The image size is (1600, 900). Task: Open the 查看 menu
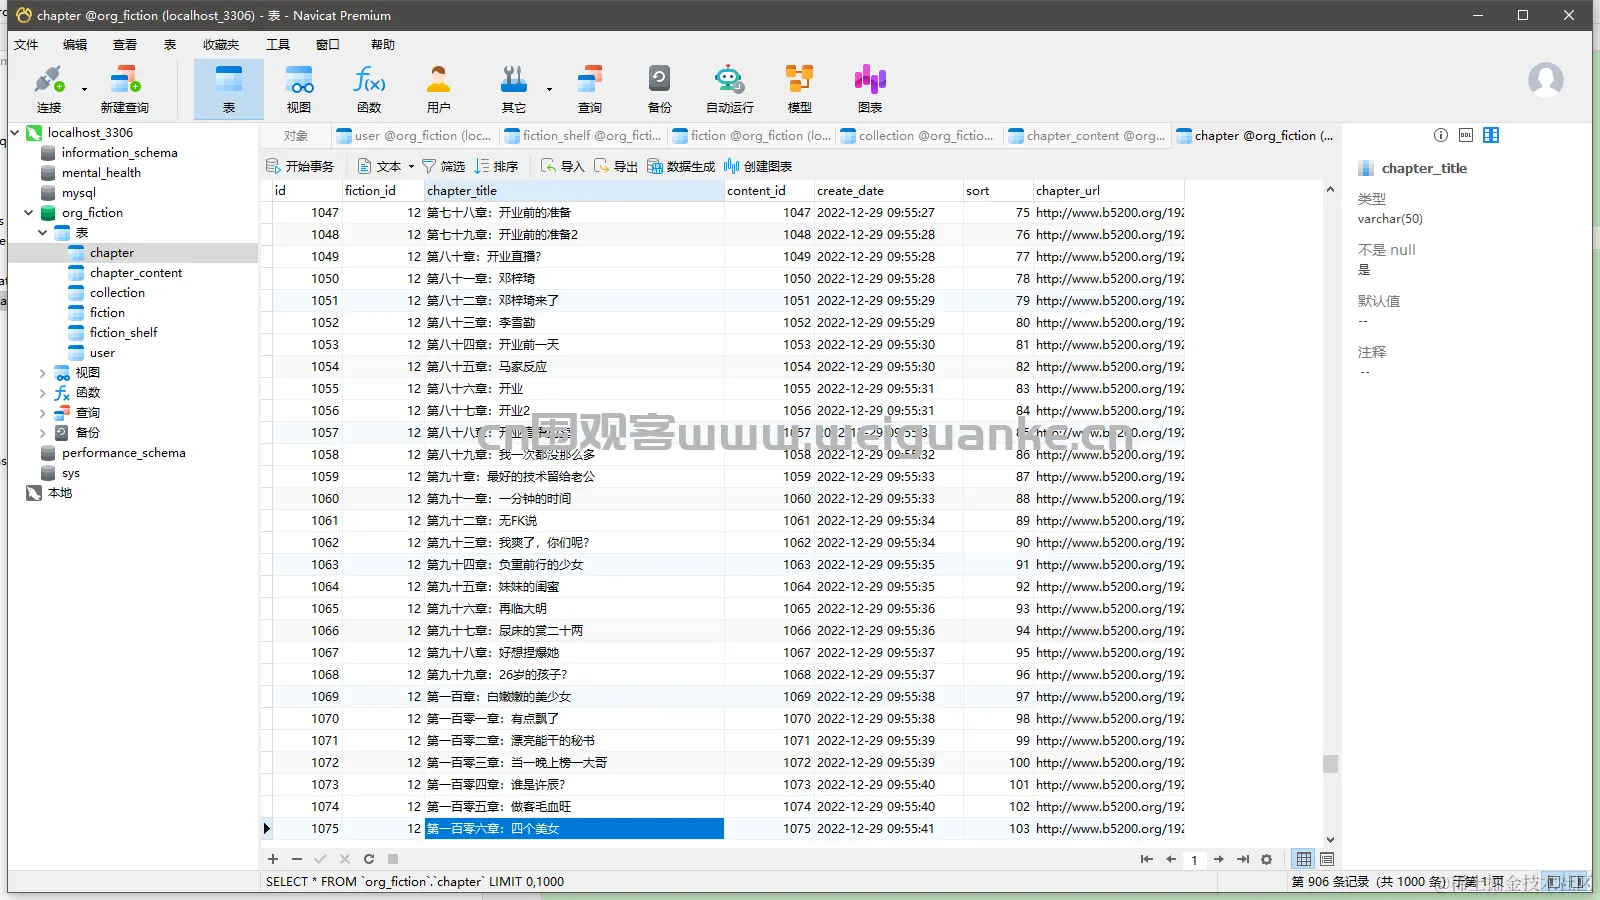[125, 44]
